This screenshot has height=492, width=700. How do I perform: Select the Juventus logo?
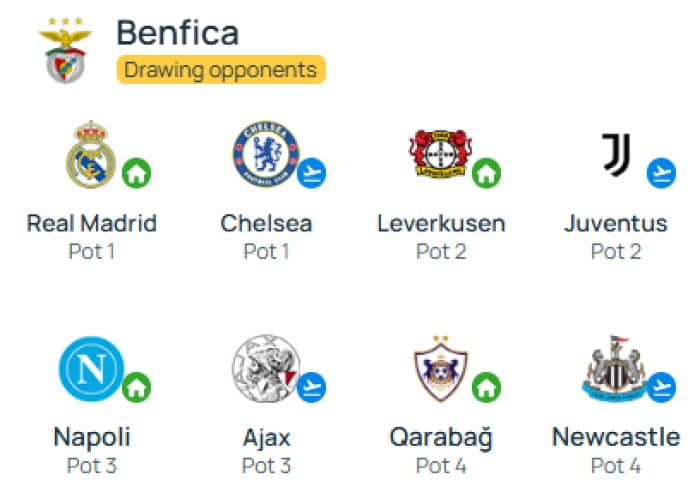(616, 154)
